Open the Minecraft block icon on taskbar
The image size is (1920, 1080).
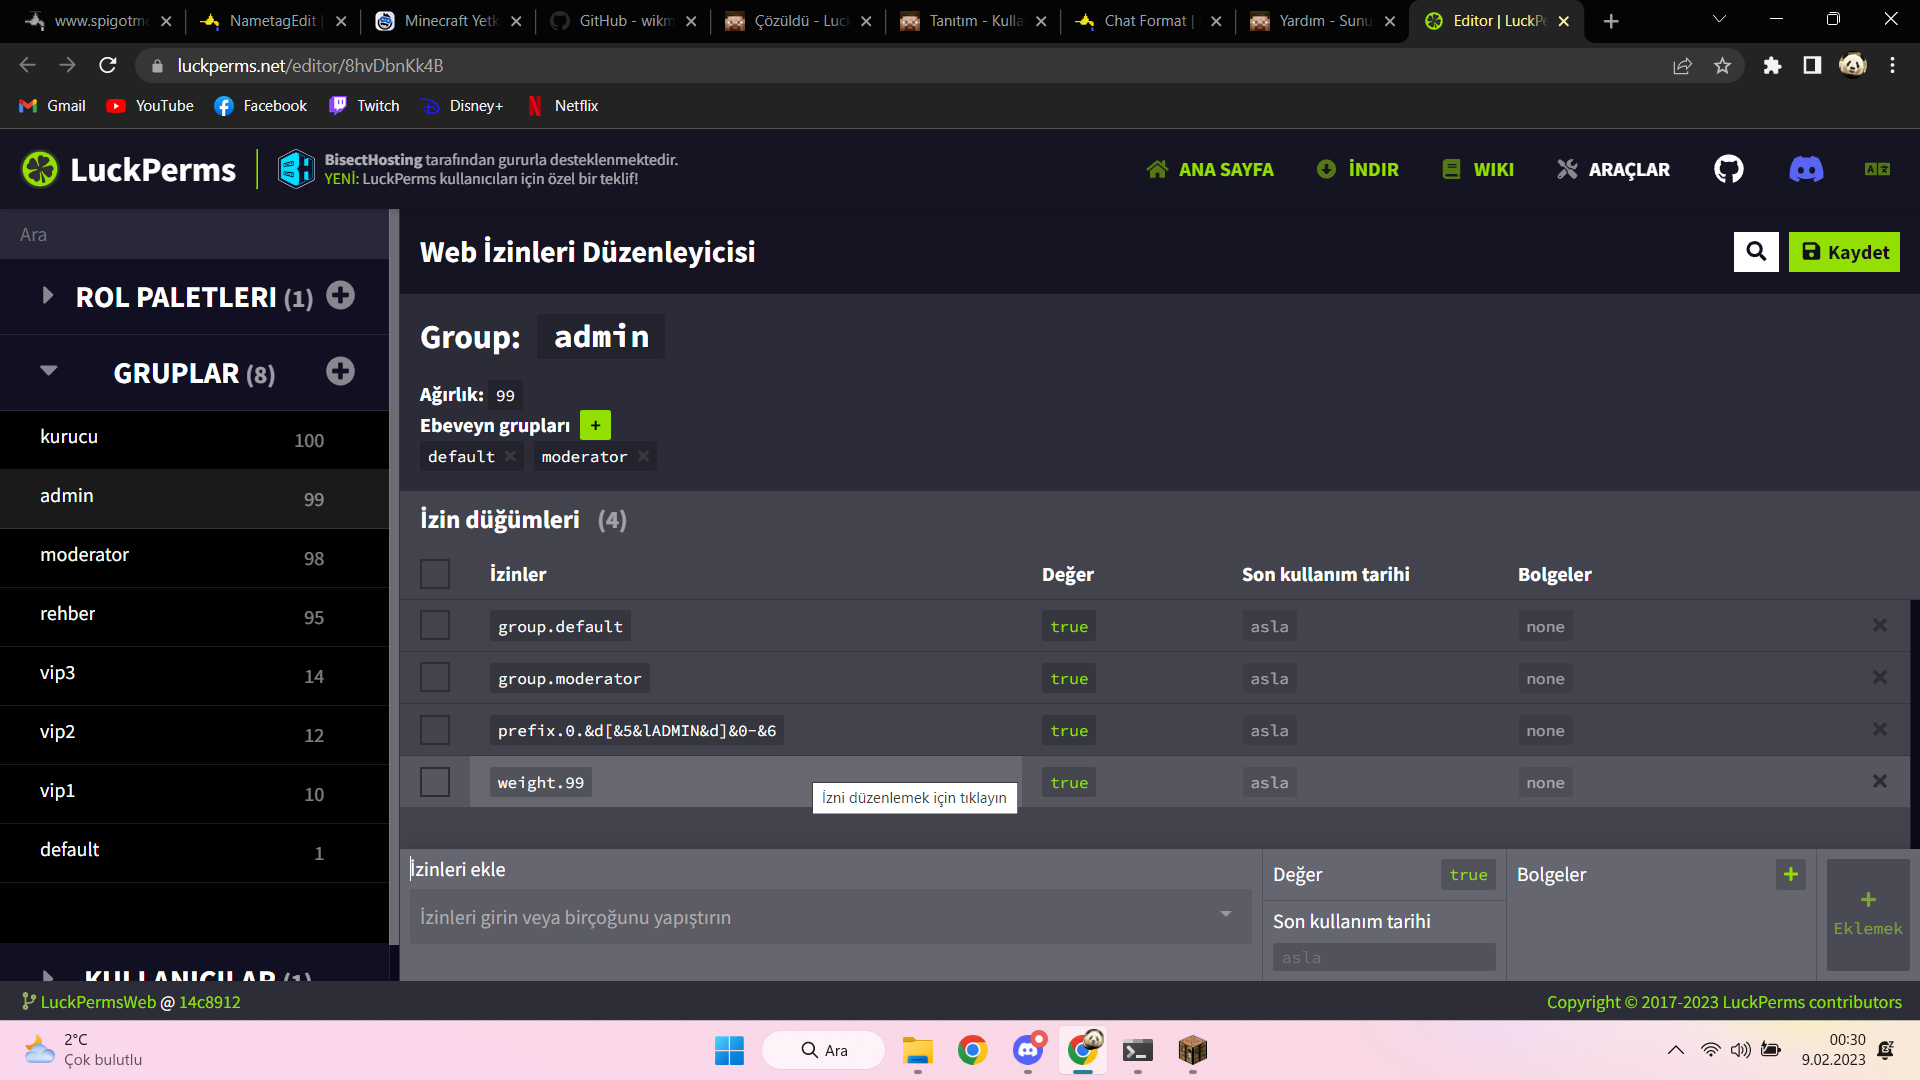pos(1192,1050)
